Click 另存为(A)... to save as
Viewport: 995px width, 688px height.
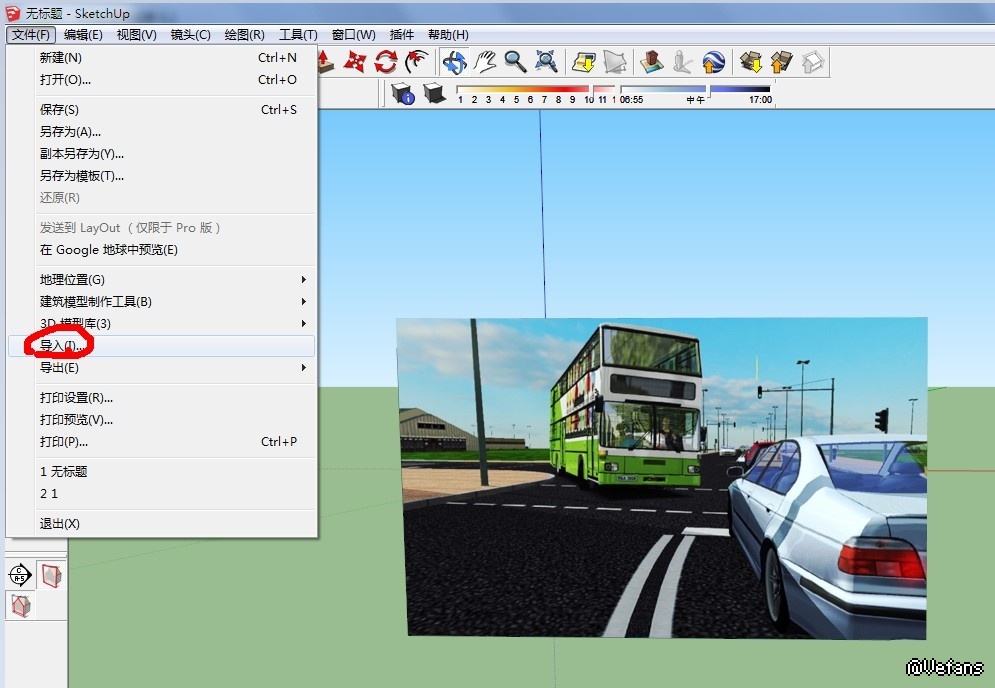[x=70, y=132]
